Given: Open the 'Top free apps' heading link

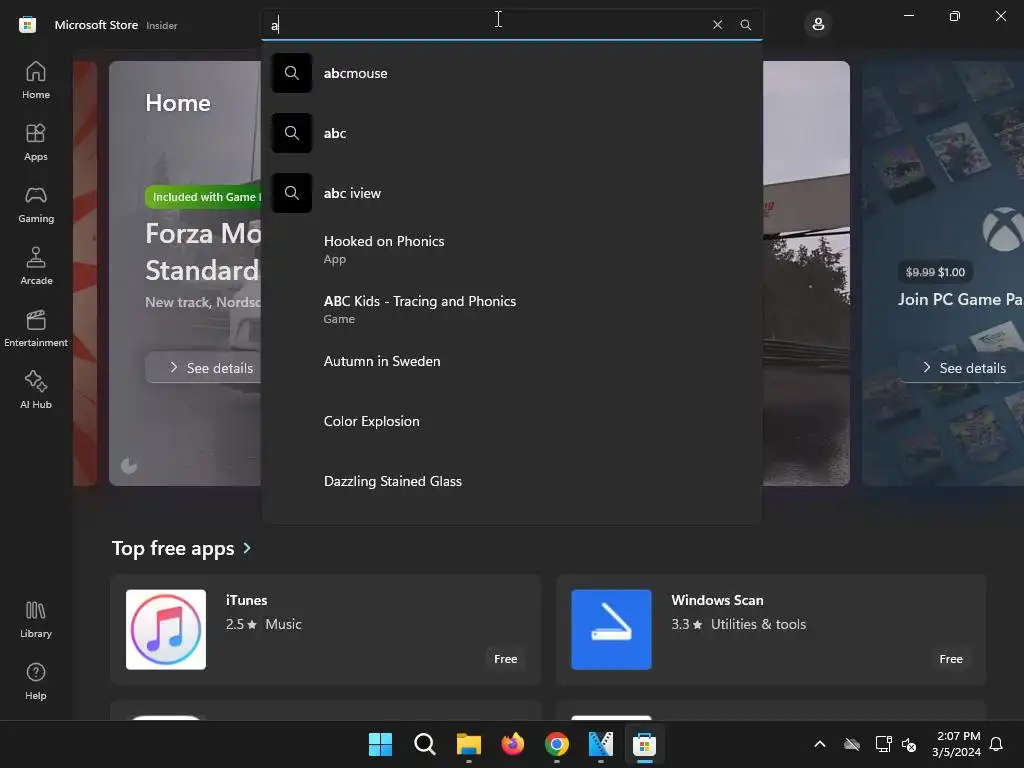Looking at the screenshot, I should point(173,548).
